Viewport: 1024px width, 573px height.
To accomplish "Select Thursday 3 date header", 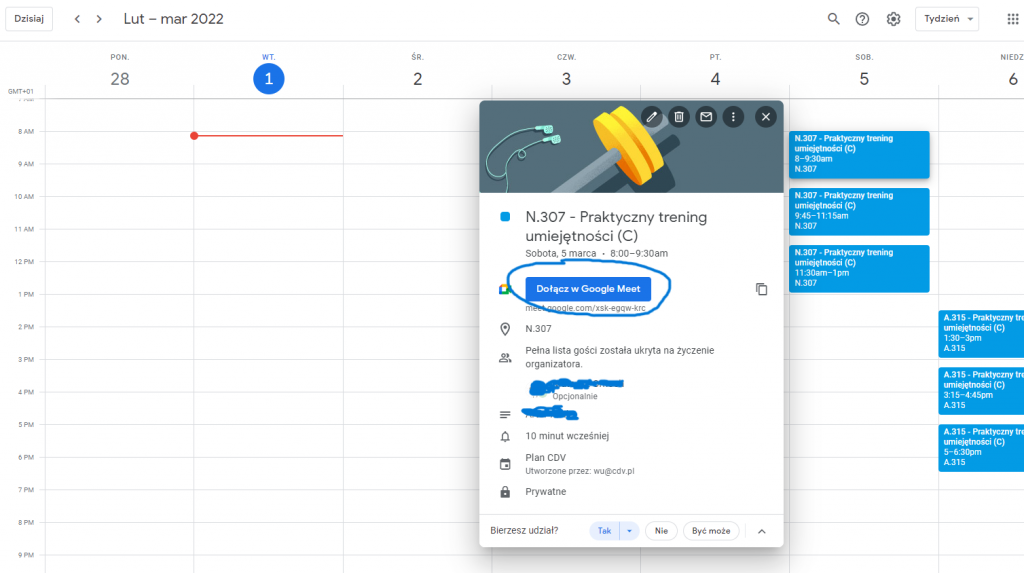I will point(566,78).
